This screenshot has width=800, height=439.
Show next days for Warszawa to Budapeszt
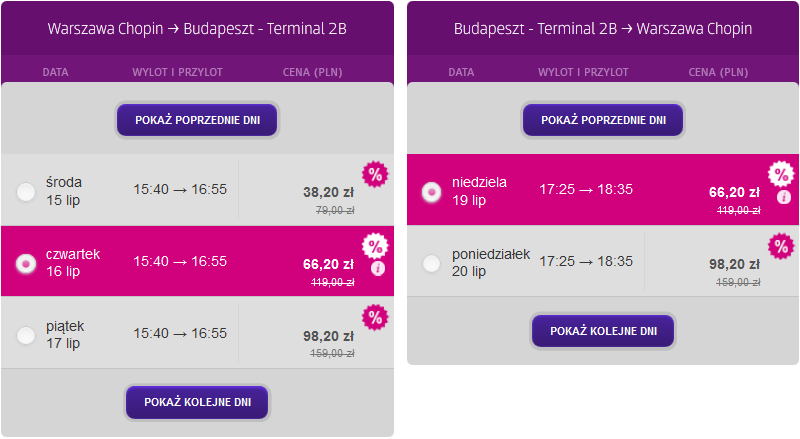(x=197, y=402)
